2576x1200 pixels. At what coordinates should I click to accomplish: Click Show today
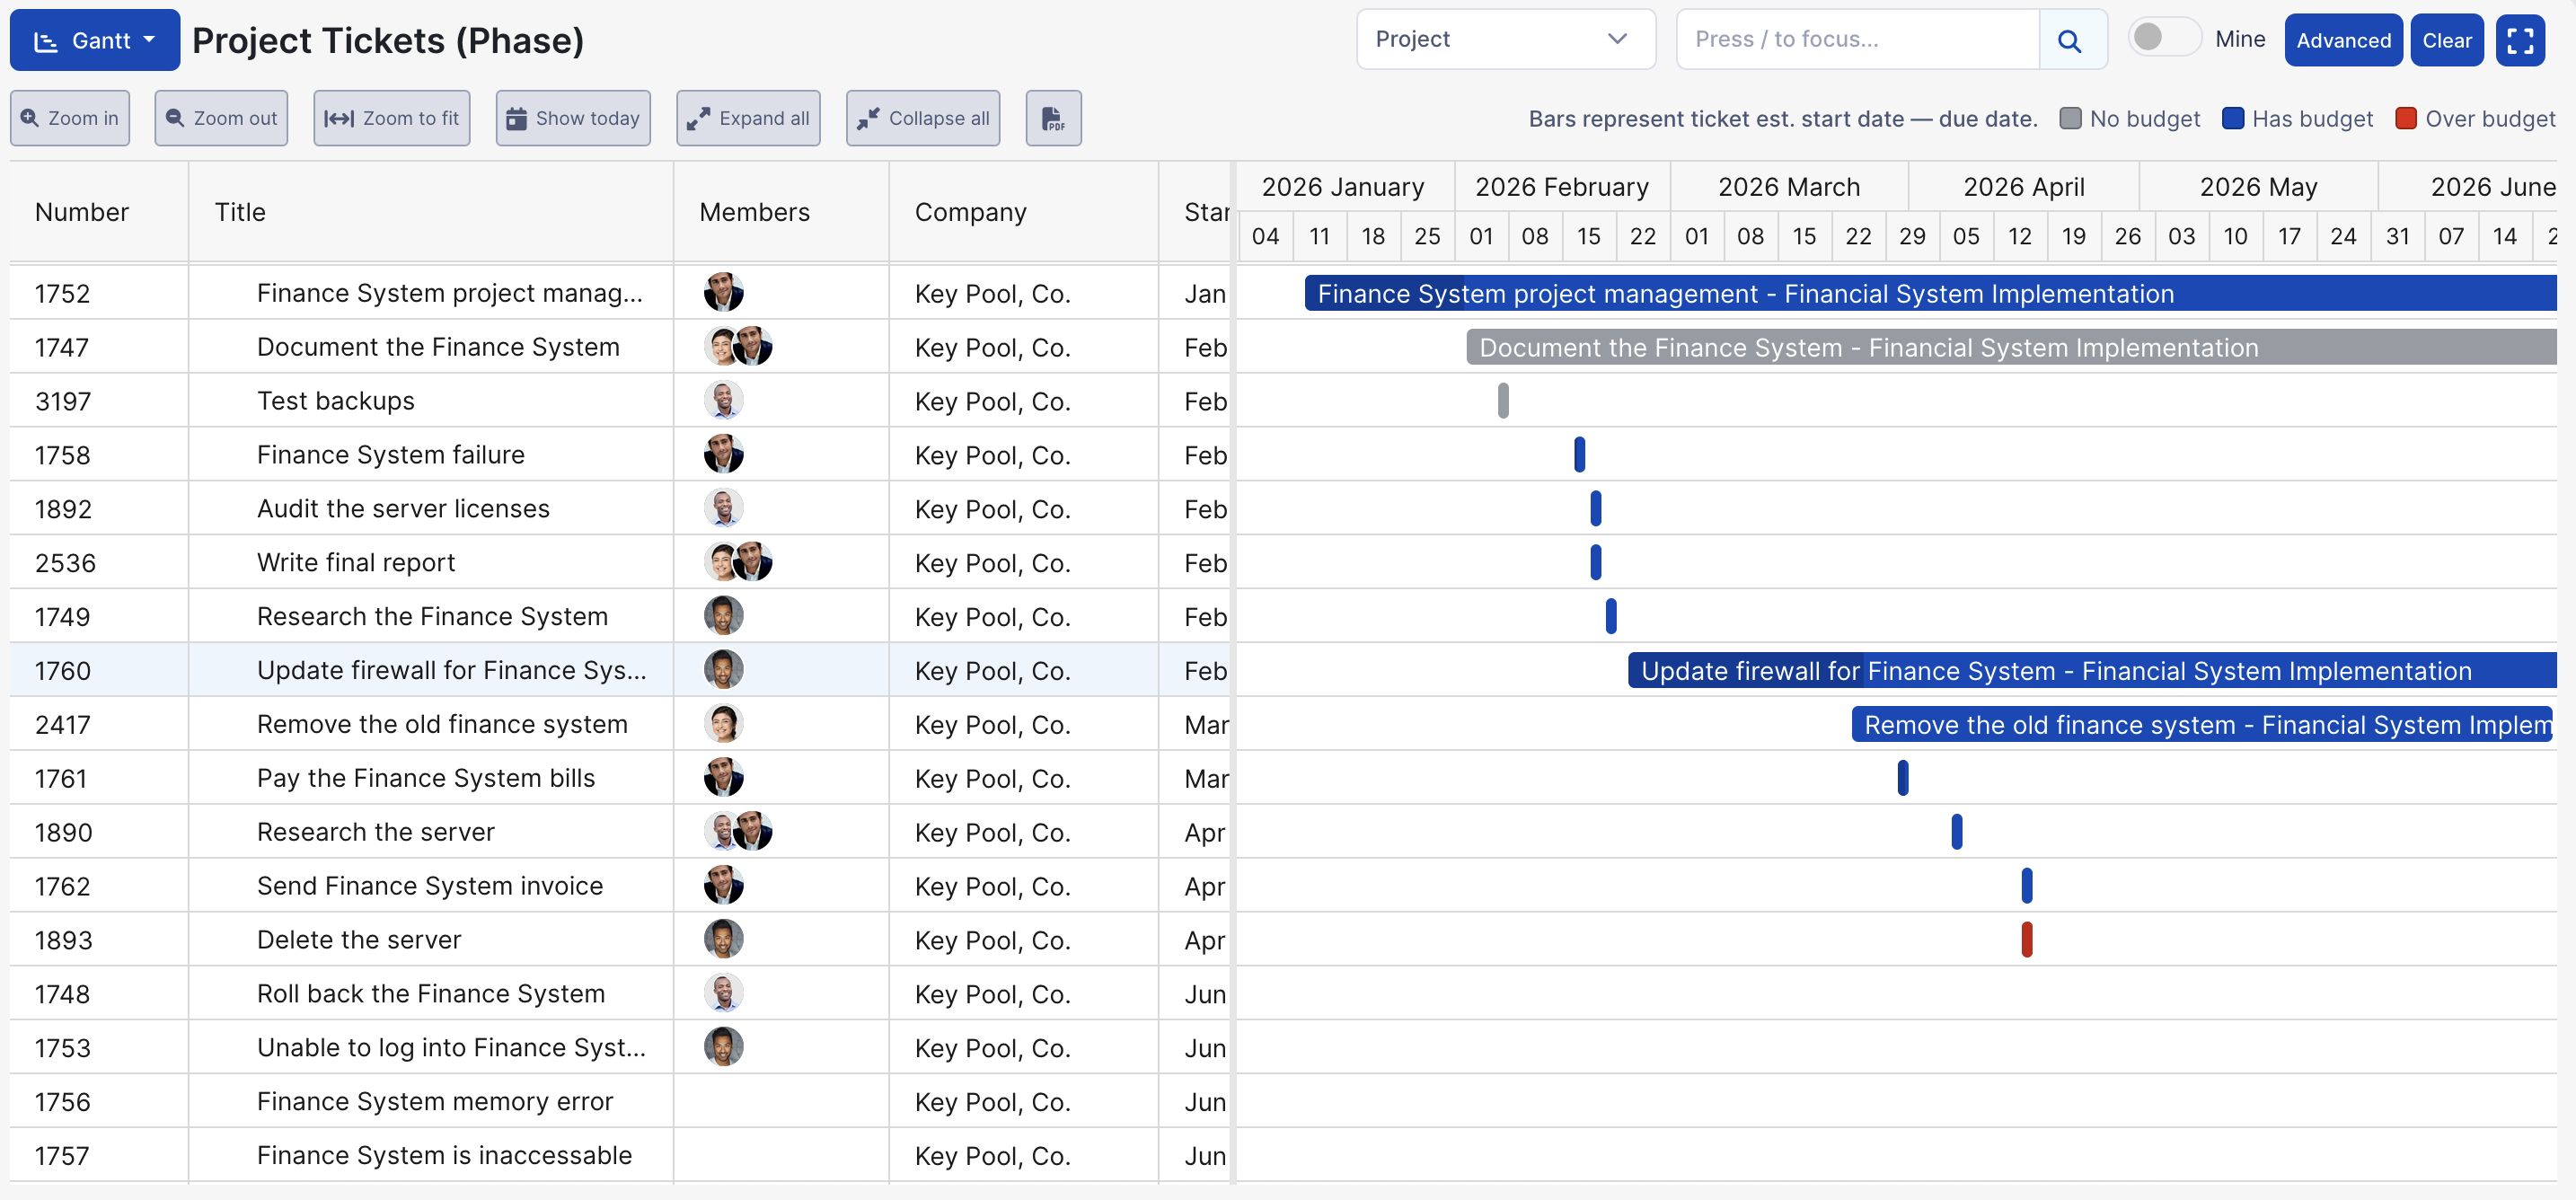(573, 118)
